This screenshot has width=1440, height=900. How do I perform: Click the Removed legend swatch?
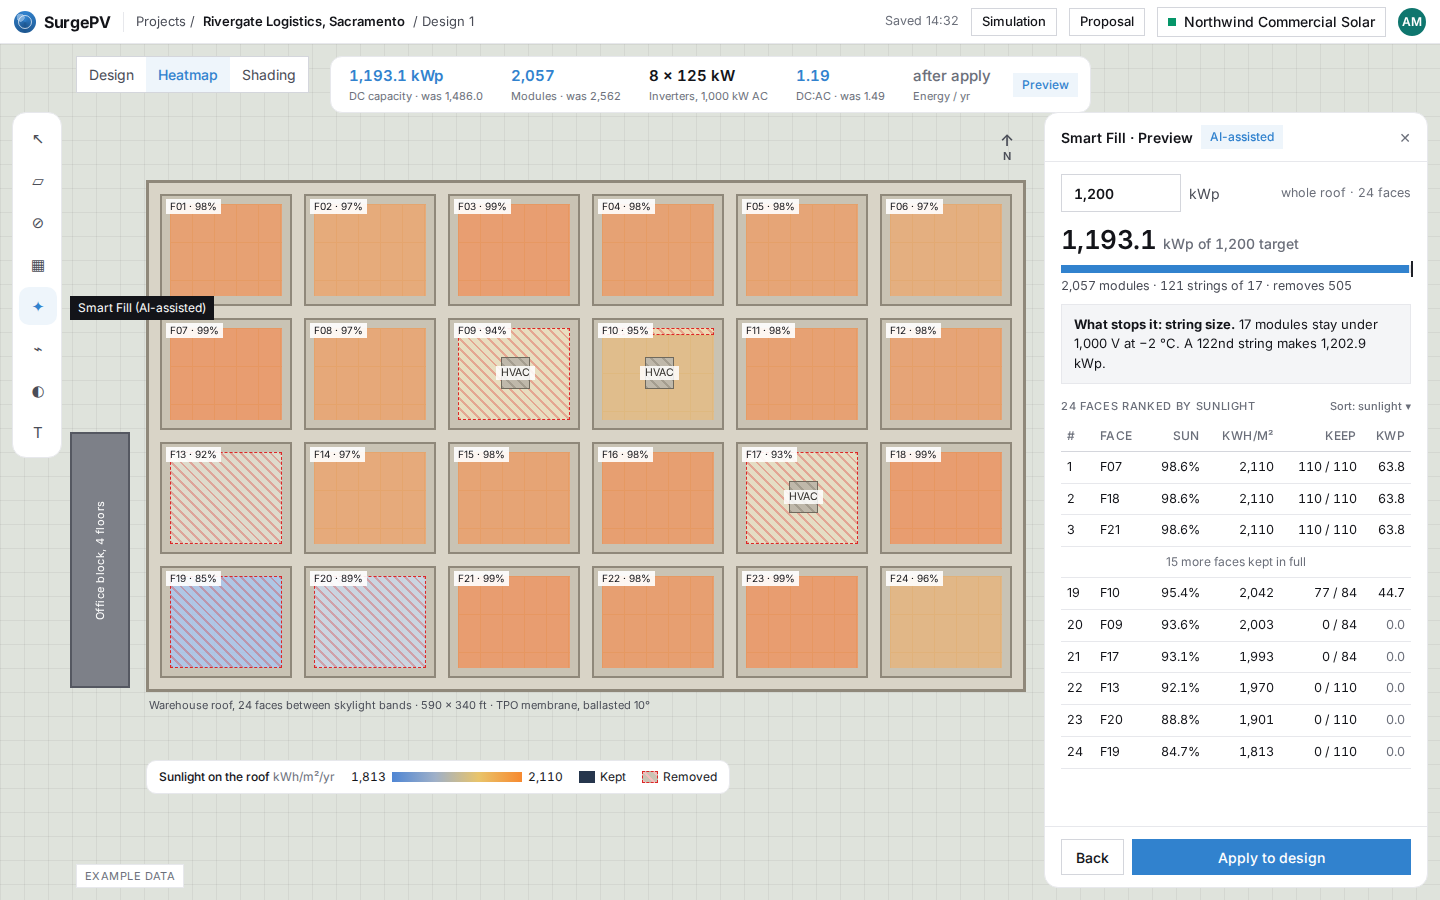650,777
